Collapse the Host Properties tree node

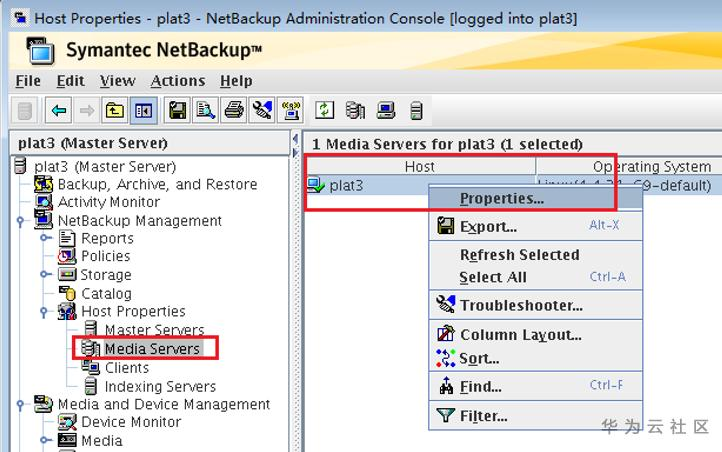44,312
